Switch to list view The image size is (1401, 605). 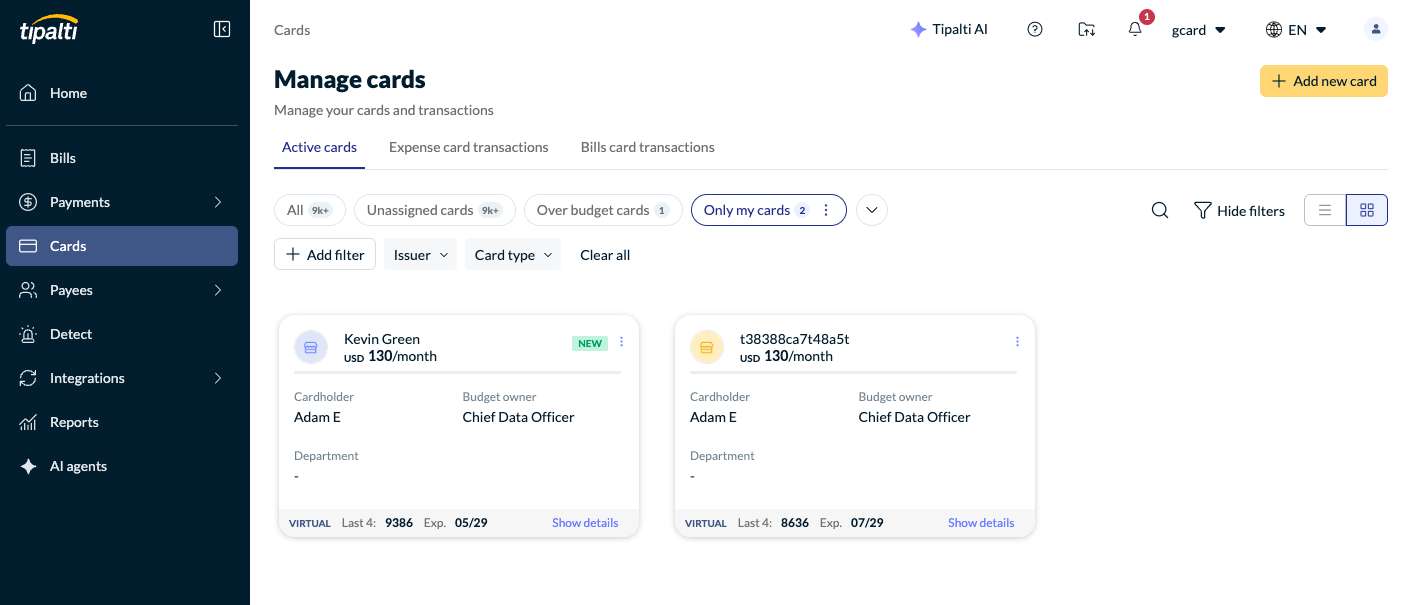point(1325,210)
